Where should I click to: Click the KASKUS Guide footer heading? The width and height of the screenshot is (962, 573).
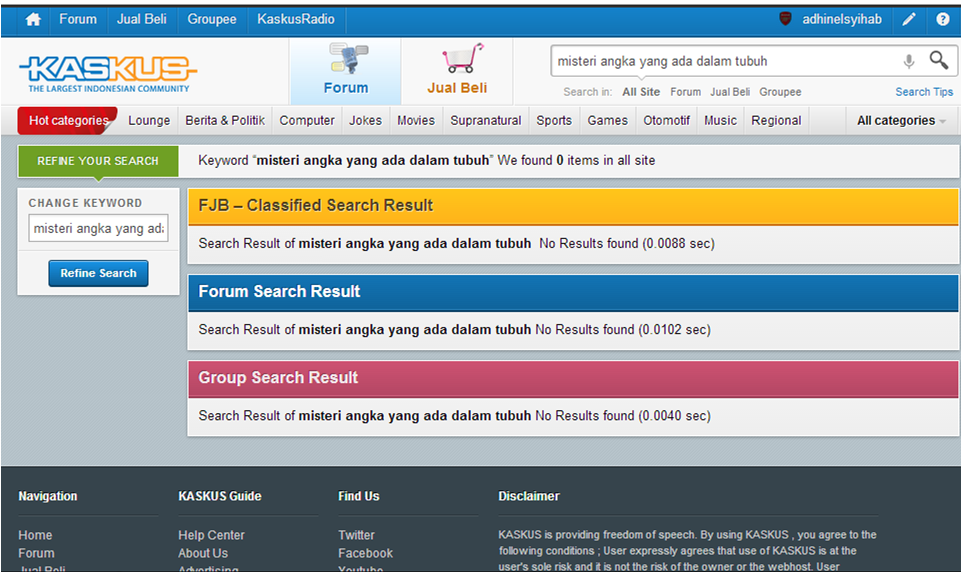coord(220,496)
